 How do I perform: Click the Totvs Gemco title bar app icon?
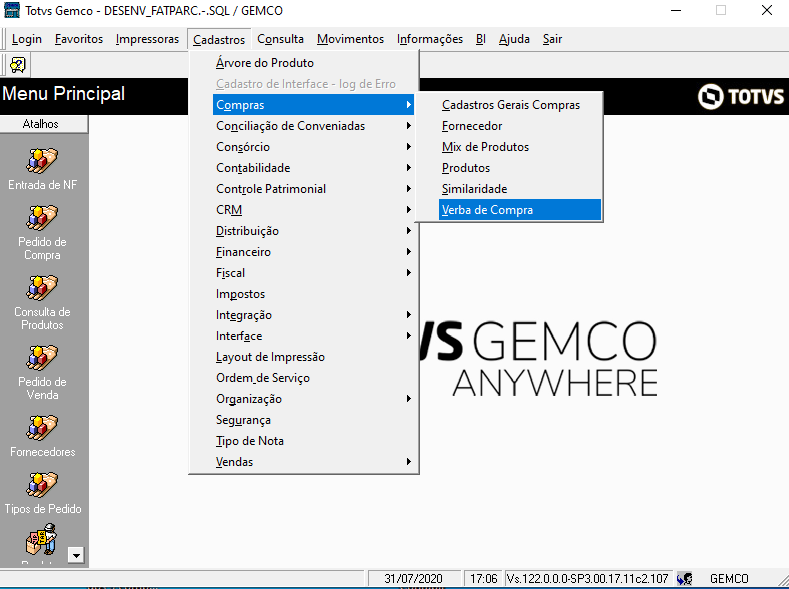(x=12, y=10)
